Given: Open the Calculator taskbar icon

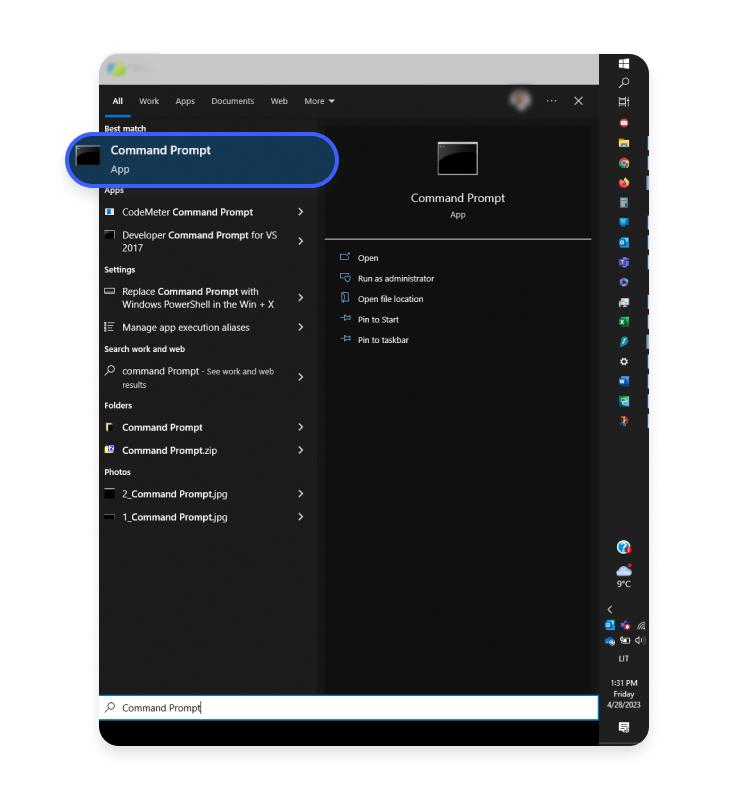Looking at the screenshot, I should (623, 203).
